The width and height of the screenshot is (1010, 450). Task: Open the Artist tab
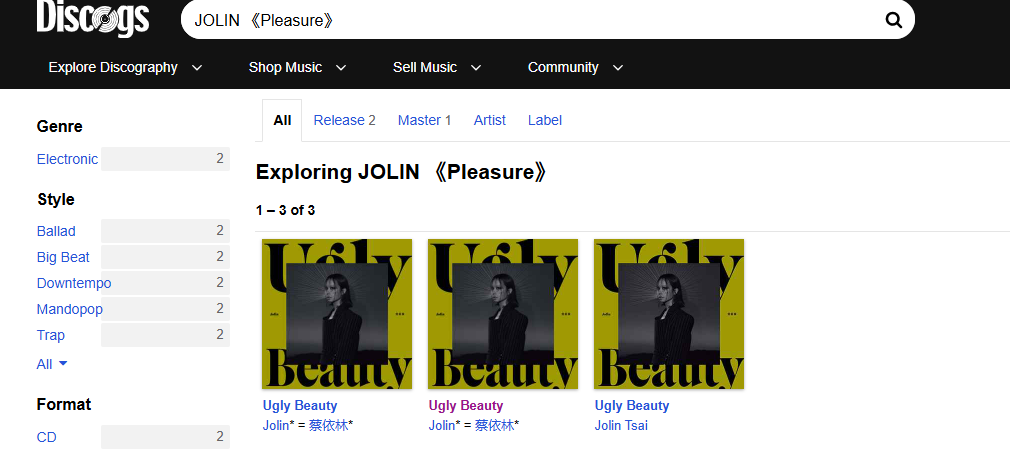coord(490,120)
